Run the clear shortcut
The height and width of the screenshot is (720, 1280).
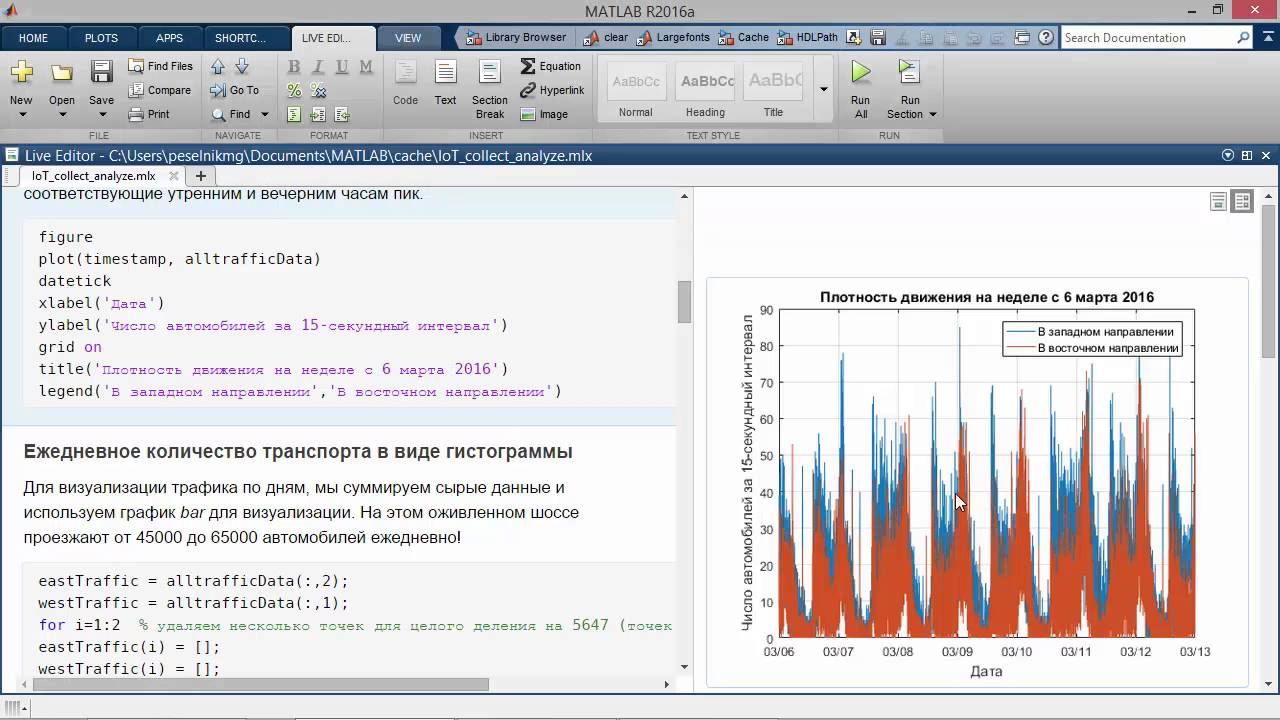[607, 38]
